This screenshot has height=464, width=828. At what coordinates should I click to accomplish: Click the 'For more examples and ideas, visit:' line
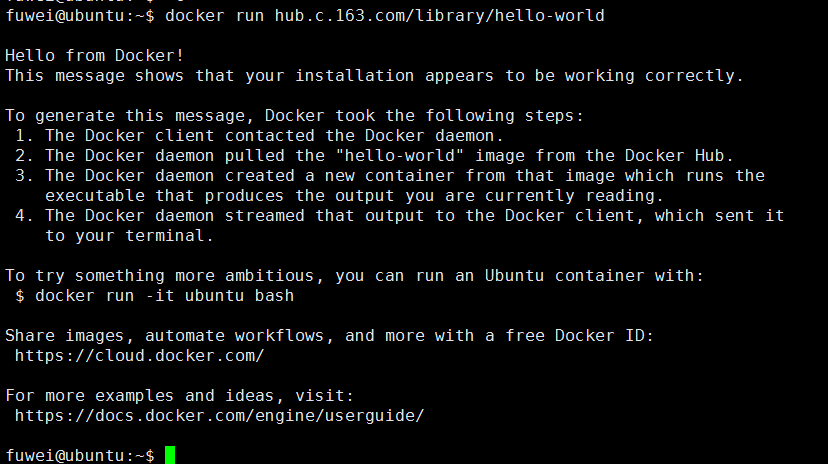point(180,396)
